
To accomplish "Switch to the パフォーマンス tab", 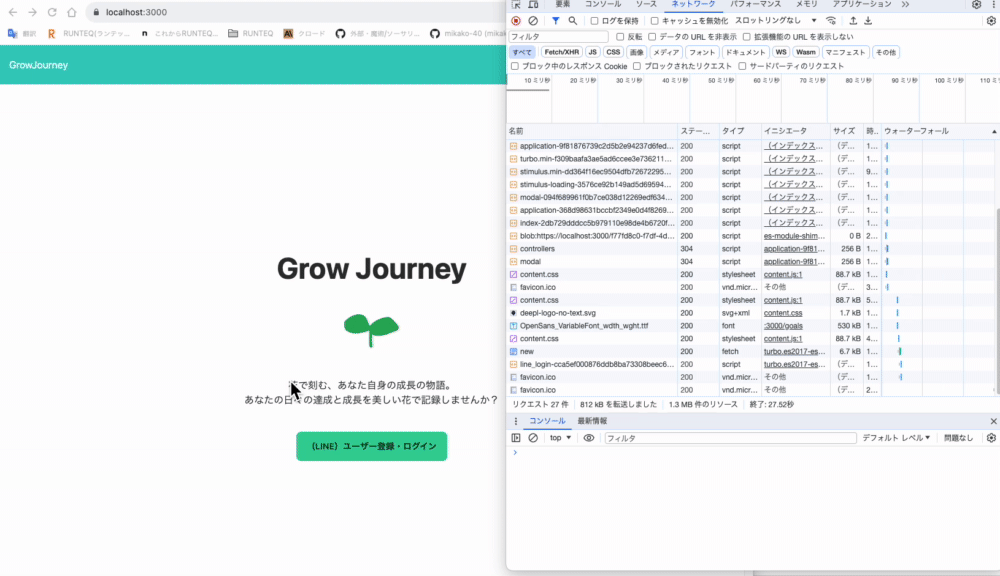I will (758, 6).
